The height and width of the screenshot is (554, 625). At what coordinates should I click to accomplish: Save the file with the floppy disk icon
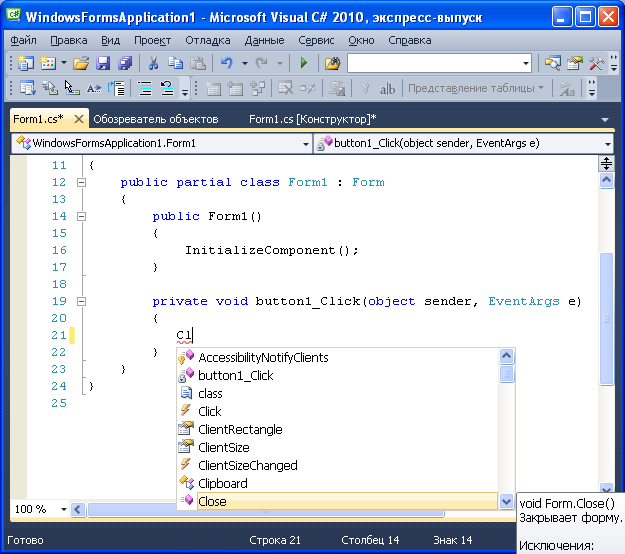(103, 63)
